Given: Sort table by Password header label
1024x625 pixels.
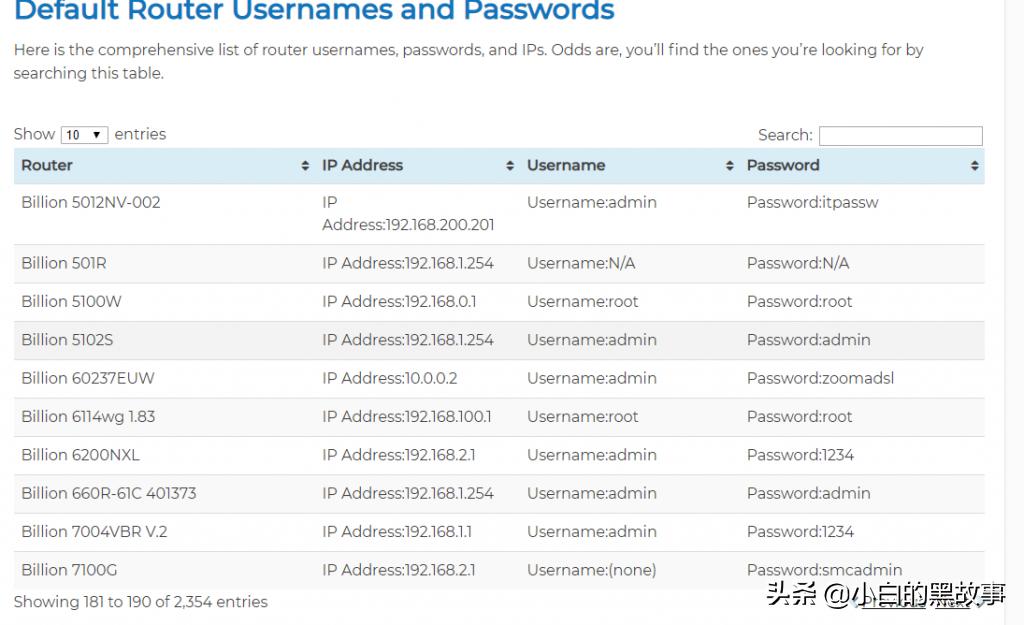Looking at the screenshot, I should 783,165.
